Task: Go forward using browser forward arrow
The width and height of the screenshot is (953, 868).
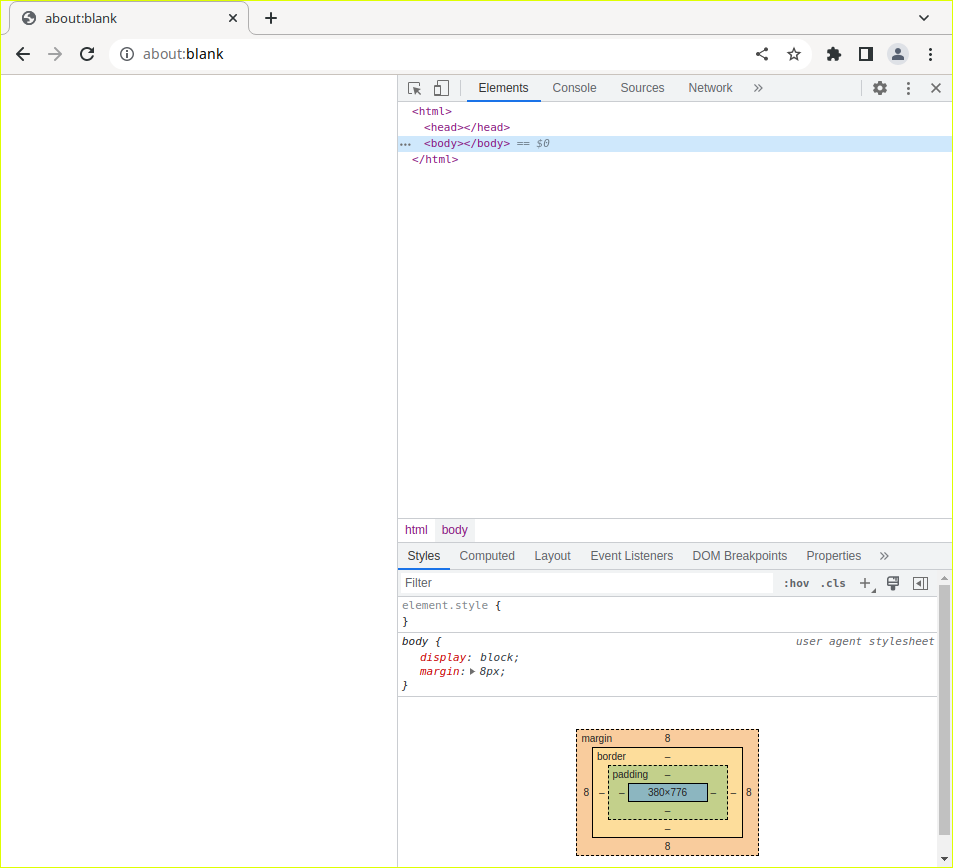Action: click(55, 54)
